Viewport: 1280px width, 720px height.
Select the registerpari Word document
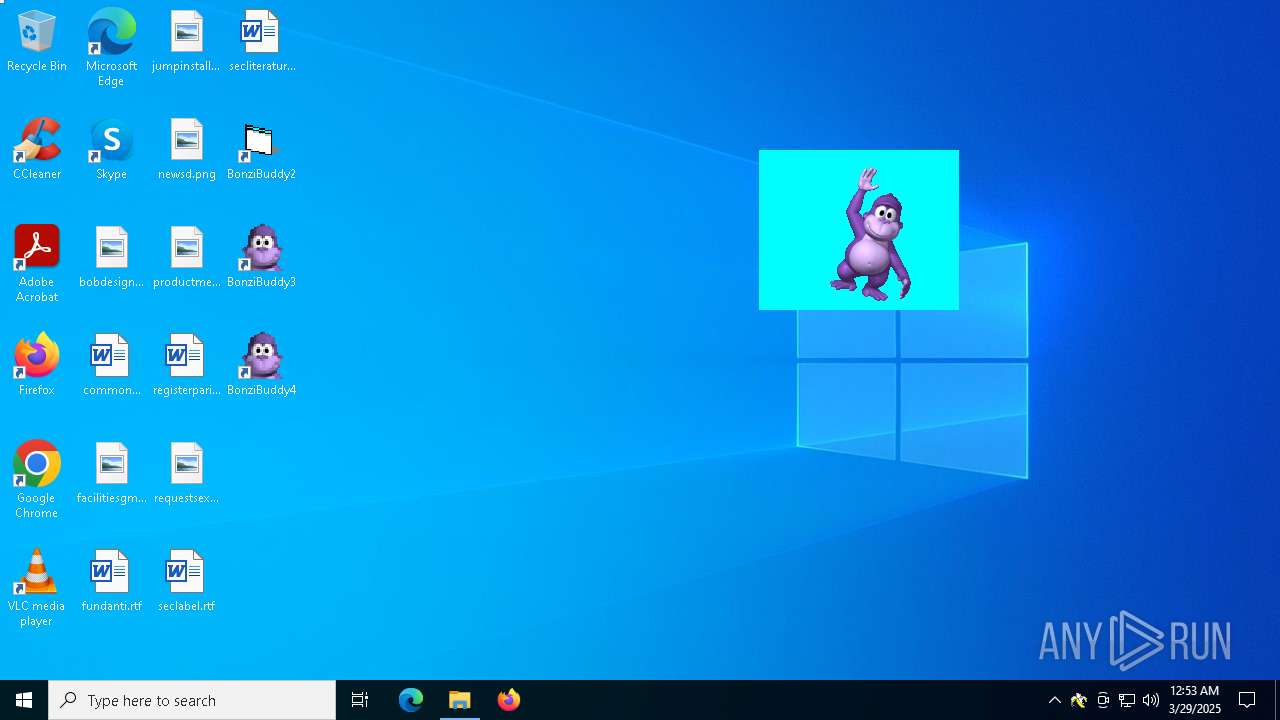tap(186, 366)
